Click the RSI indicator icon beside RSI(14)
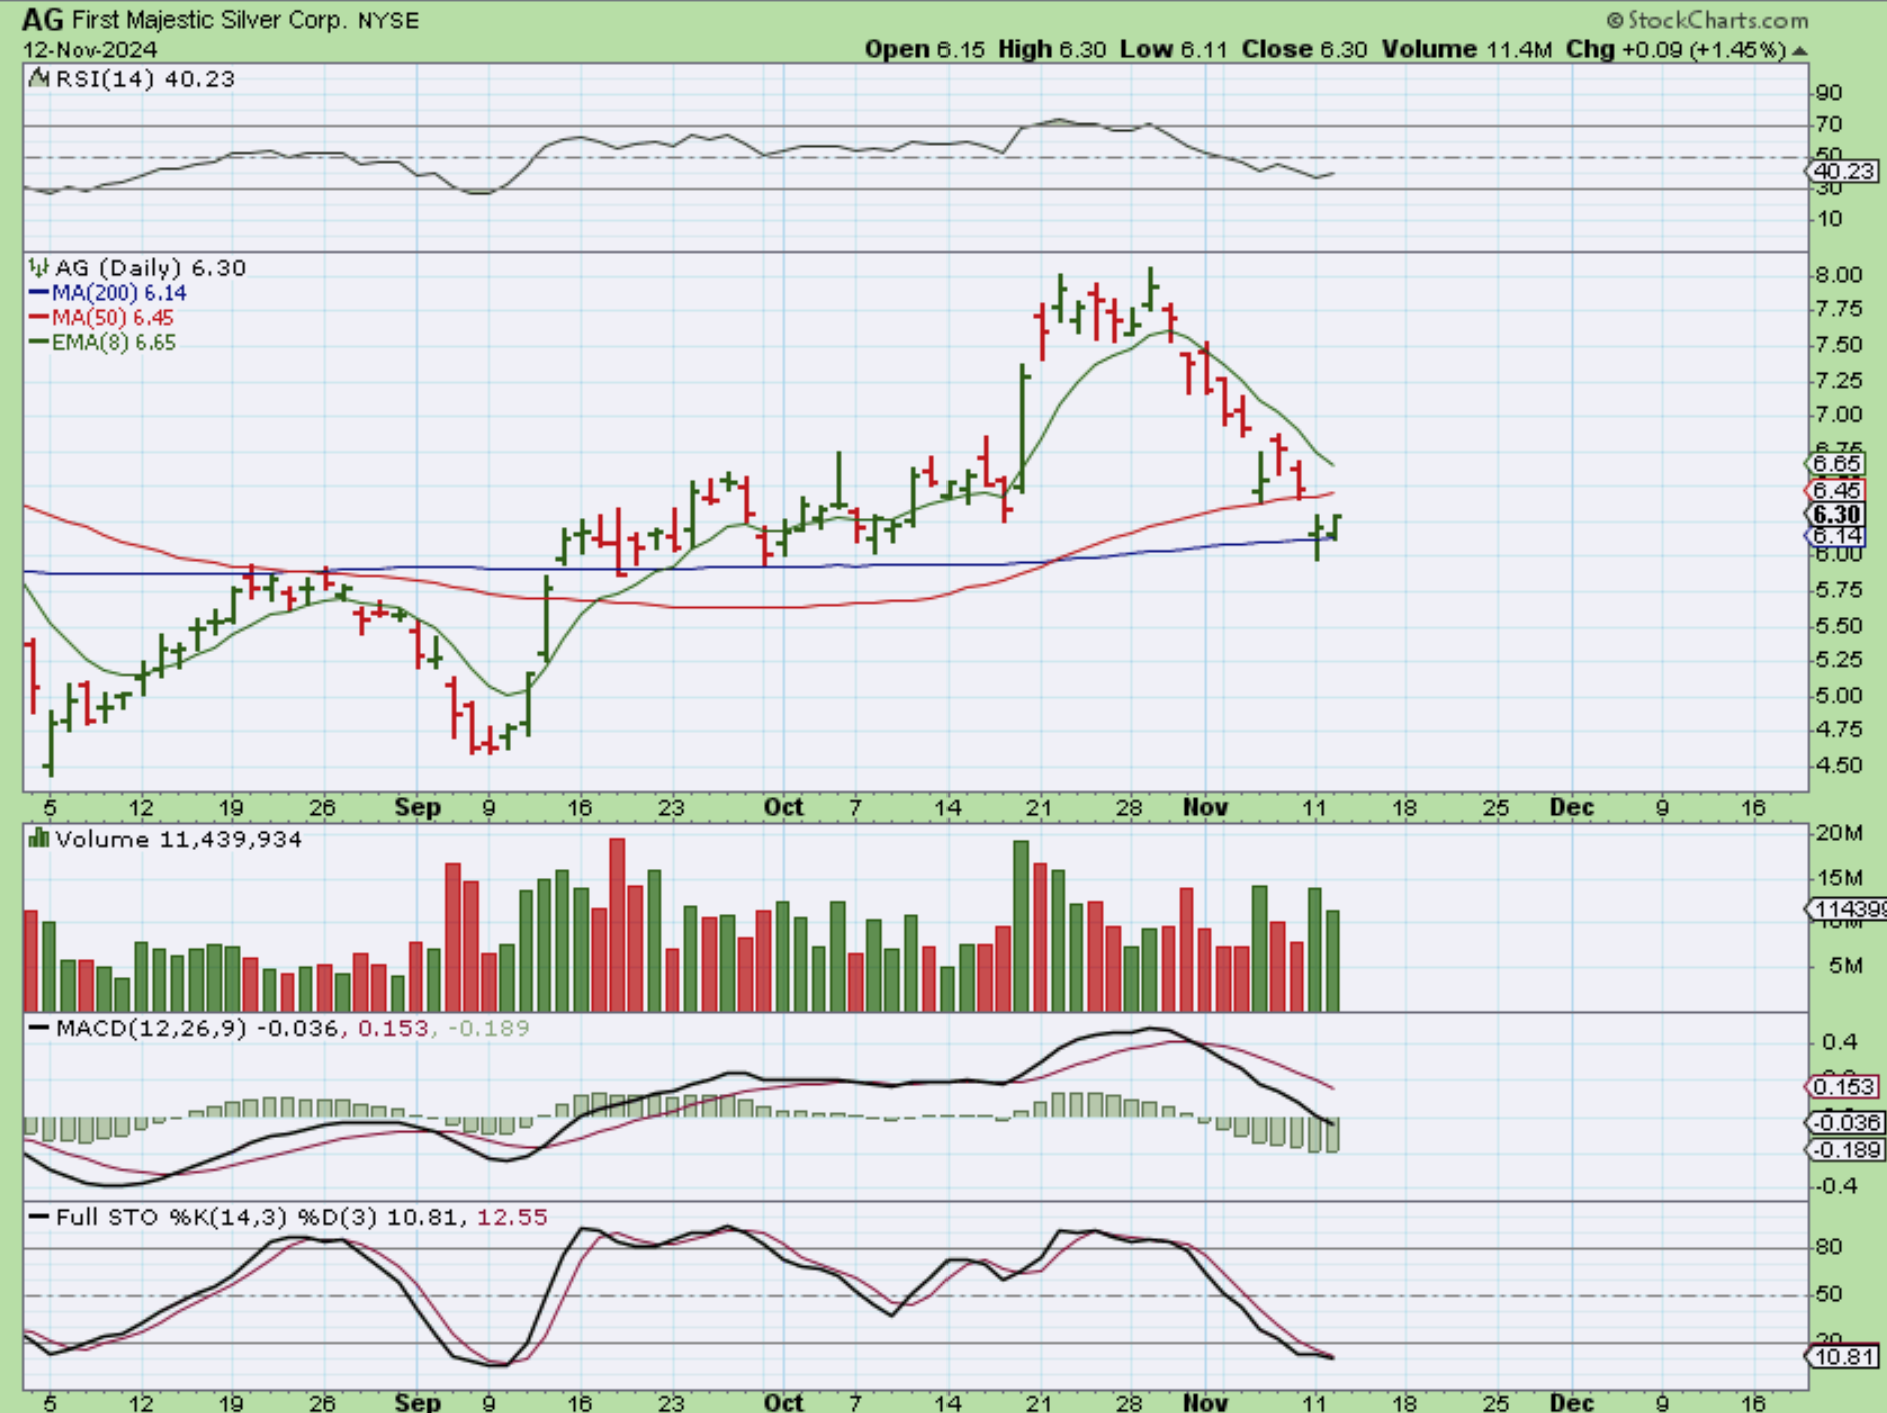The width and height of the screenshot is (1887, 1413). click(38, 78)
